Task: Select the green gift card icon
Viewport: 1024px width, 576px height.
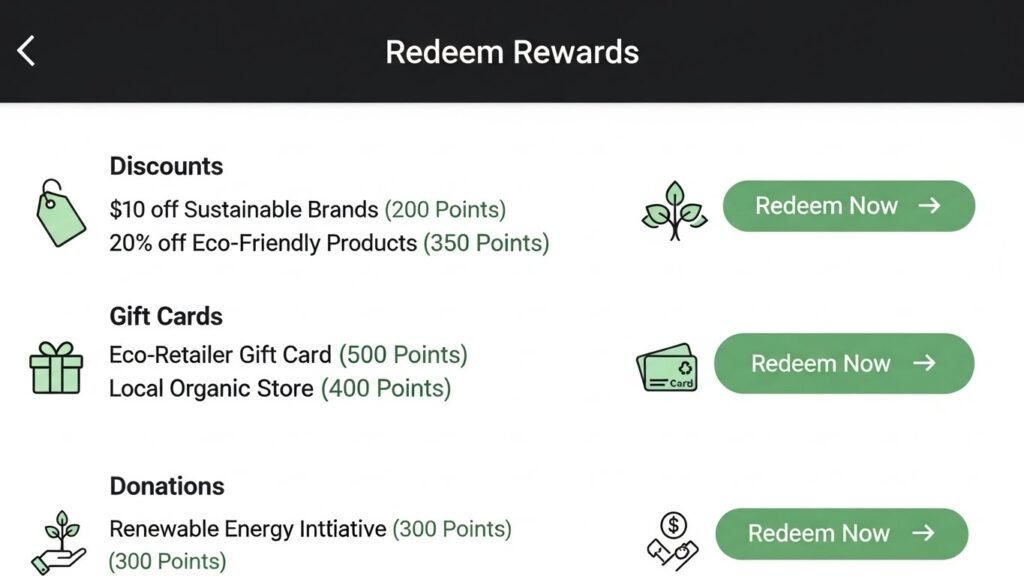Action: [668, 367]
